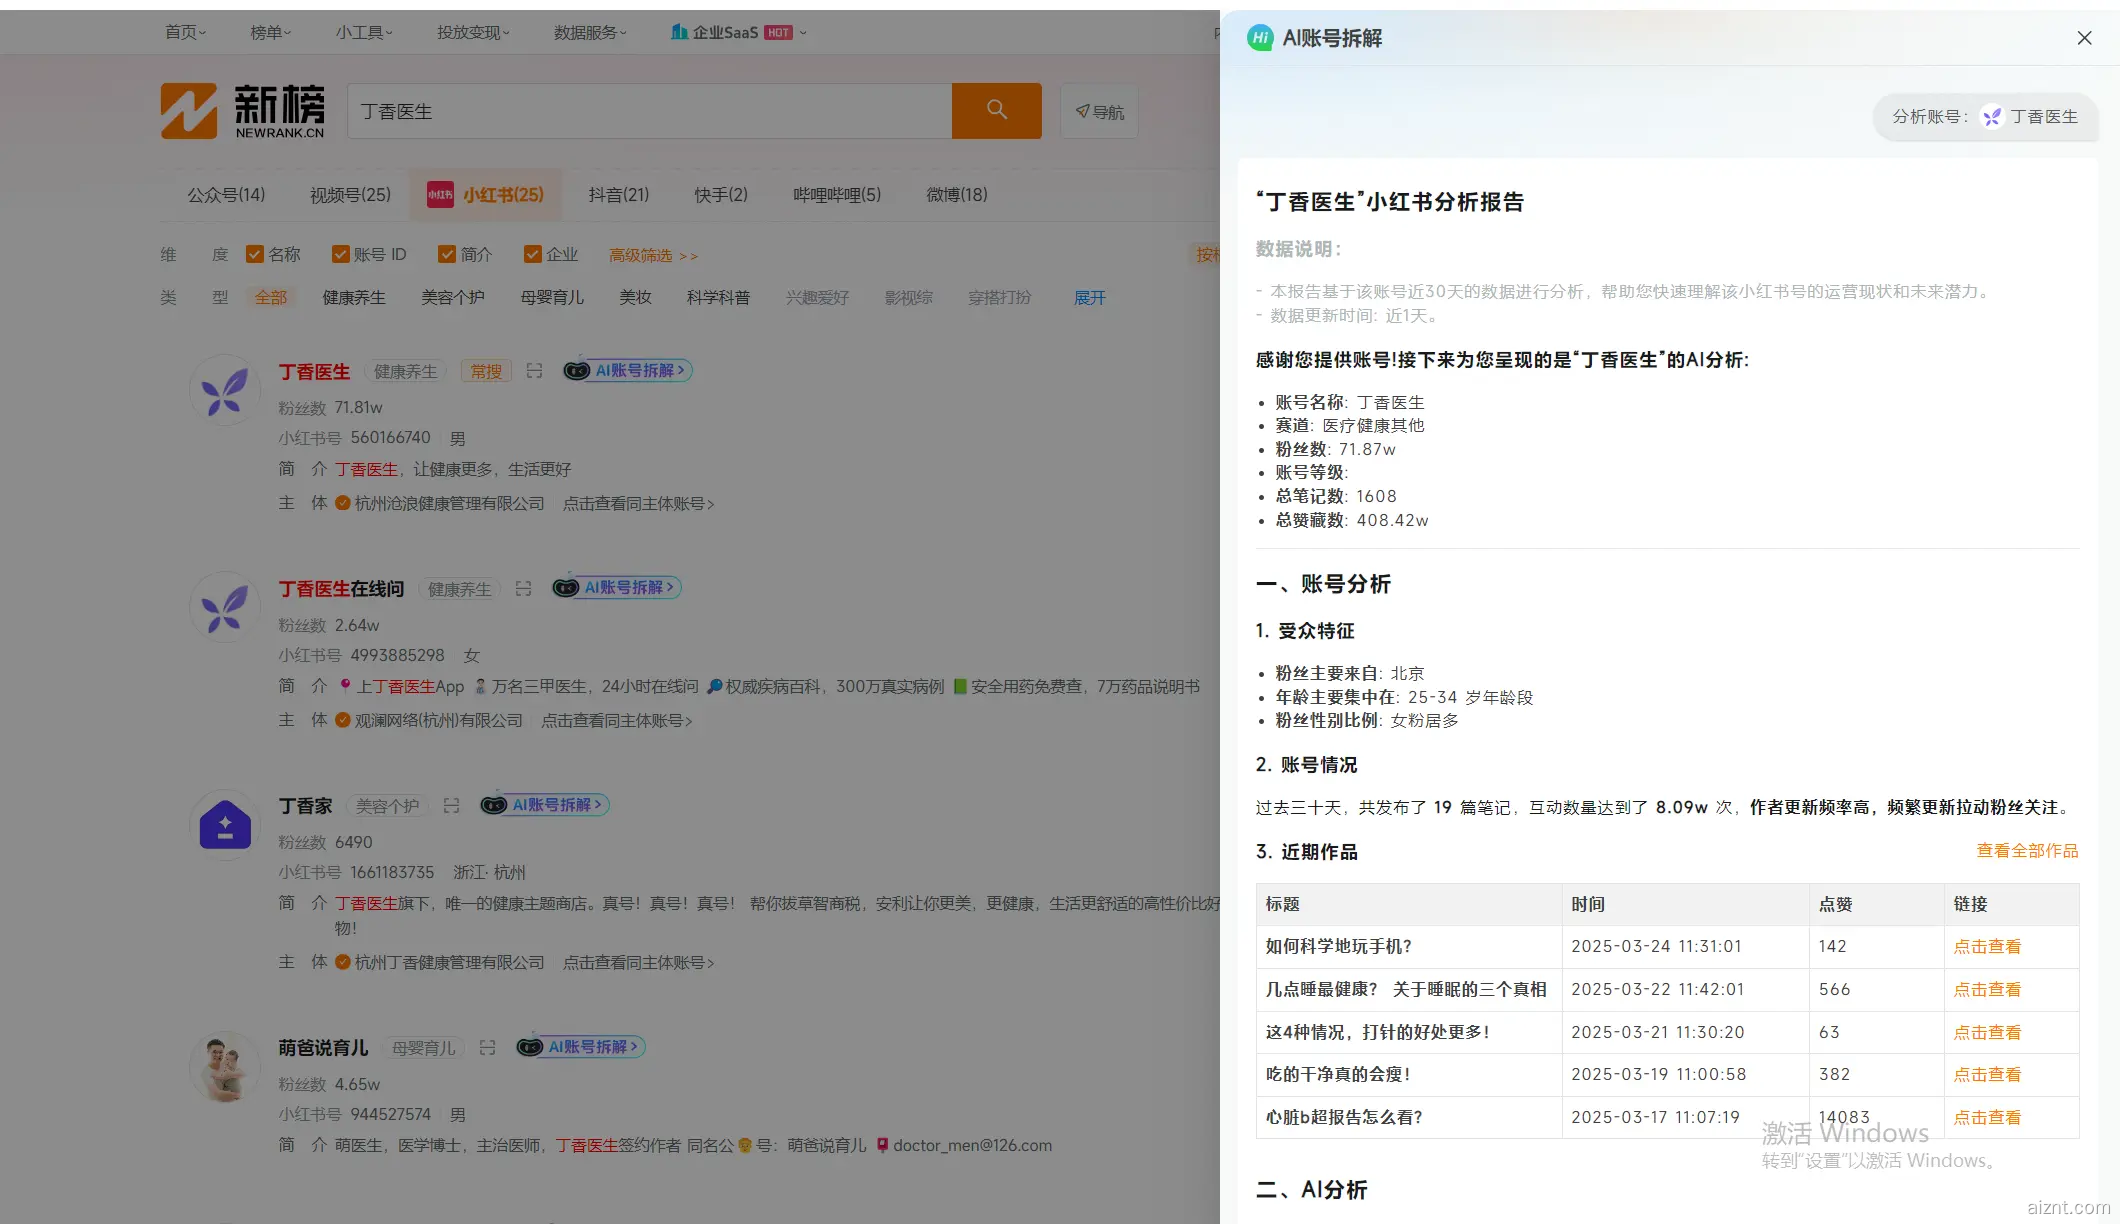Expand more categories with 展开
2120x1224 pixels.
click(1089, 298)
